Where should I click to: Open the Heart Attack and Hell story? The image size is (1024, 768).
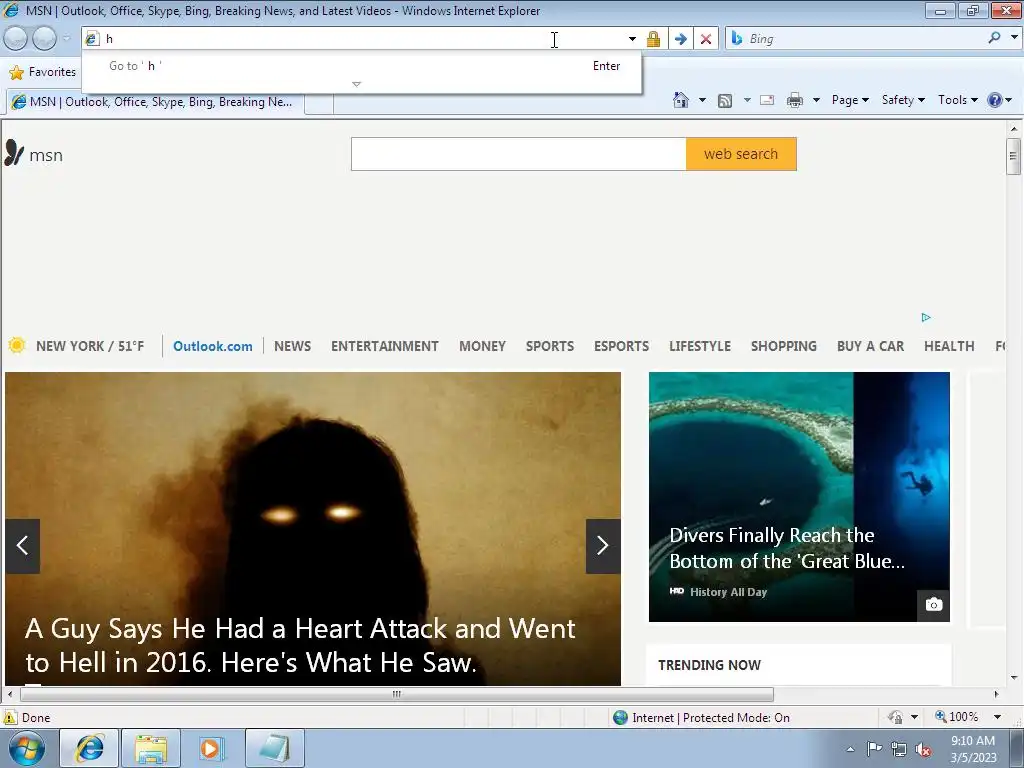(300, 645)
